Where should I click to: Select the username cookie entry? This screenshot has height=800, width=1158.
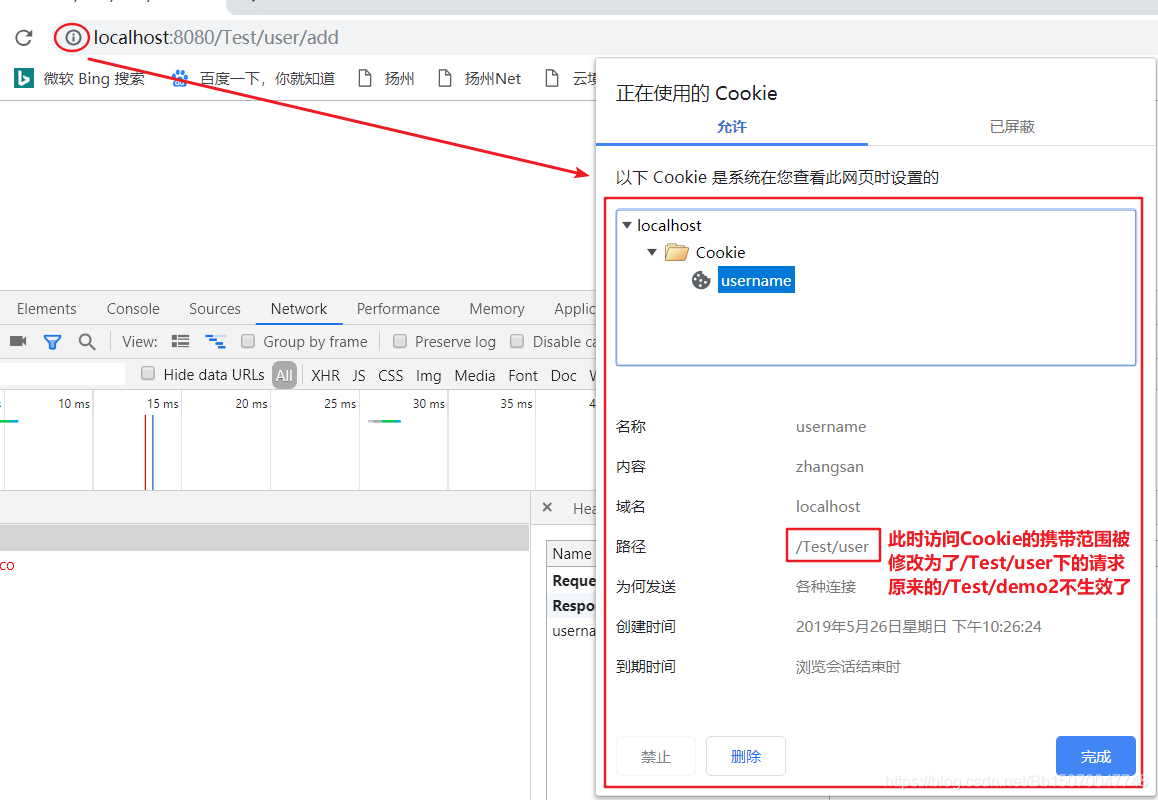click(756, 280)
